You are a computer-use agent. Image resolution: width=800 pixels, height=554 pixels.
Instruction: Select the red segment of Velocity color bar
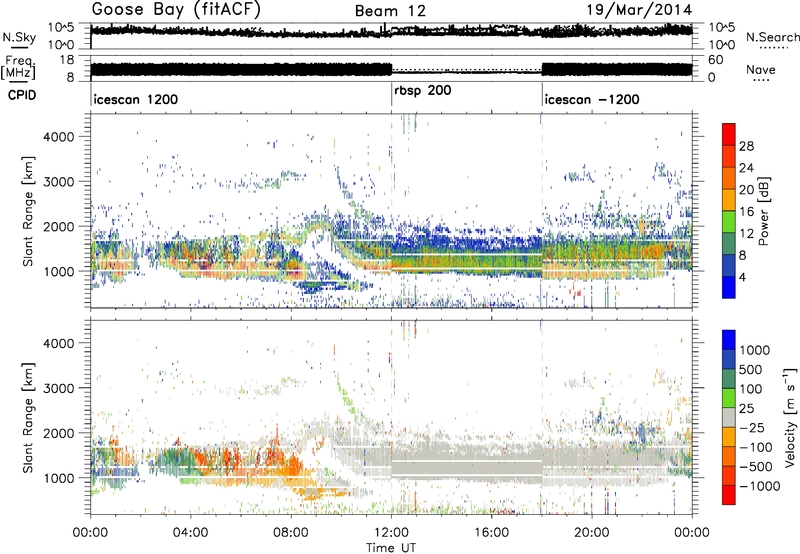[729, 495]
